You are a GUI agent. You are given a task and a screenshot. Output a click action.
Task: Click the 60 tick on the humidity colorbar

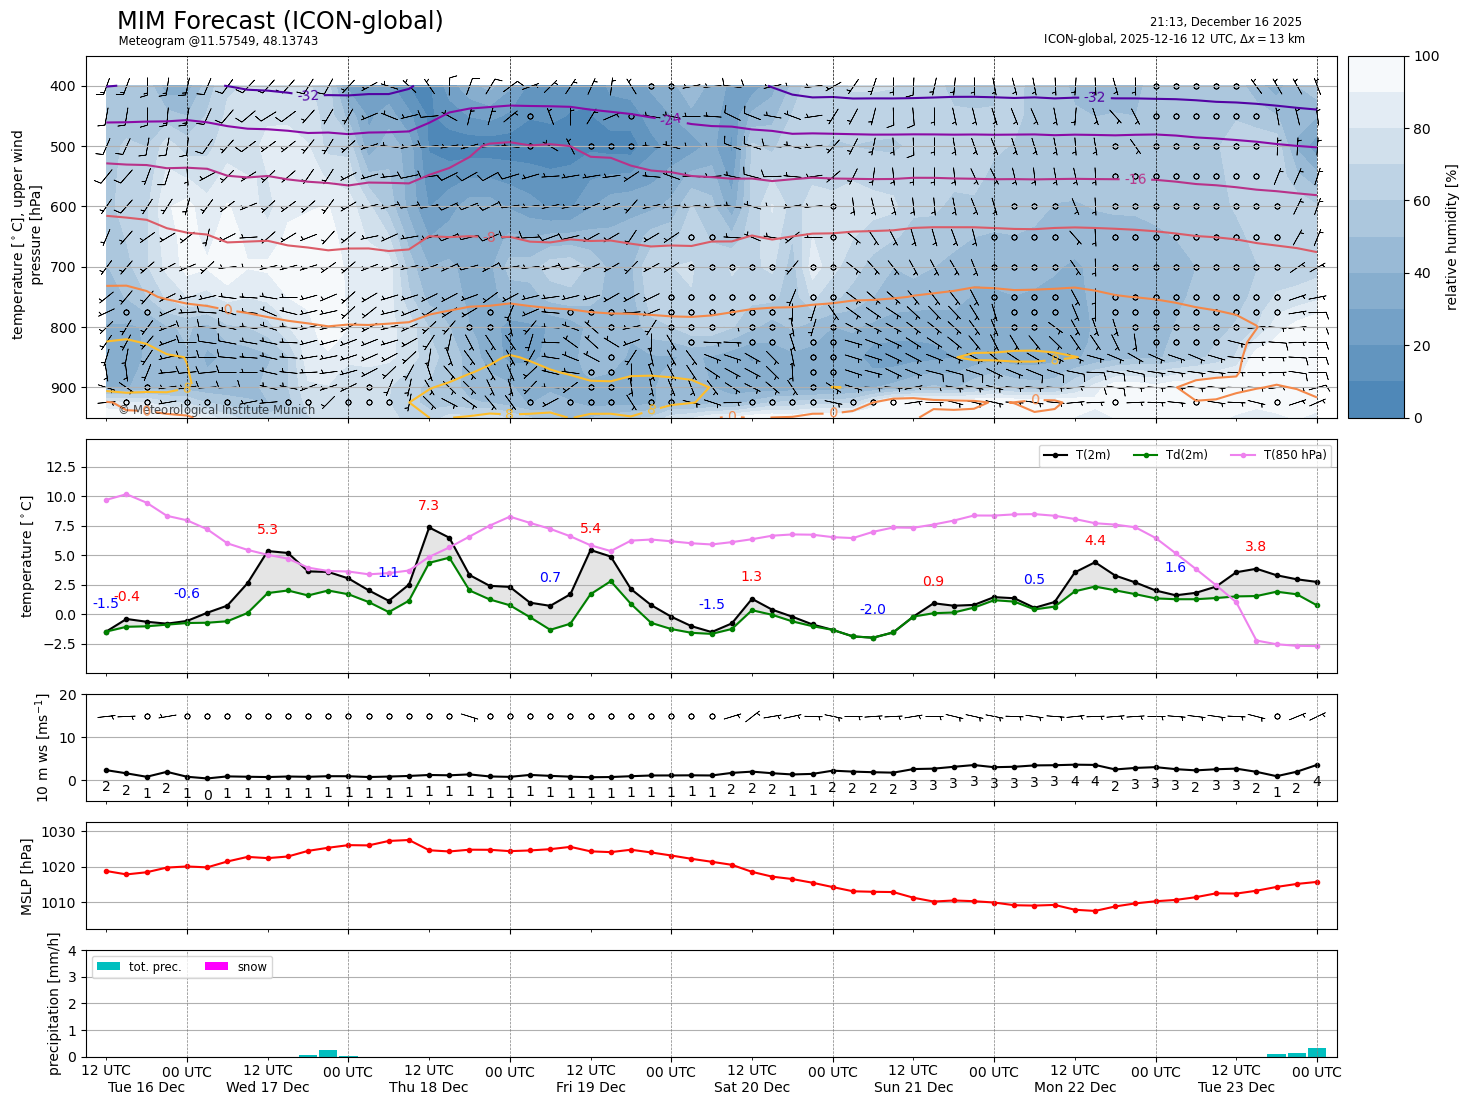point(1424,201)
